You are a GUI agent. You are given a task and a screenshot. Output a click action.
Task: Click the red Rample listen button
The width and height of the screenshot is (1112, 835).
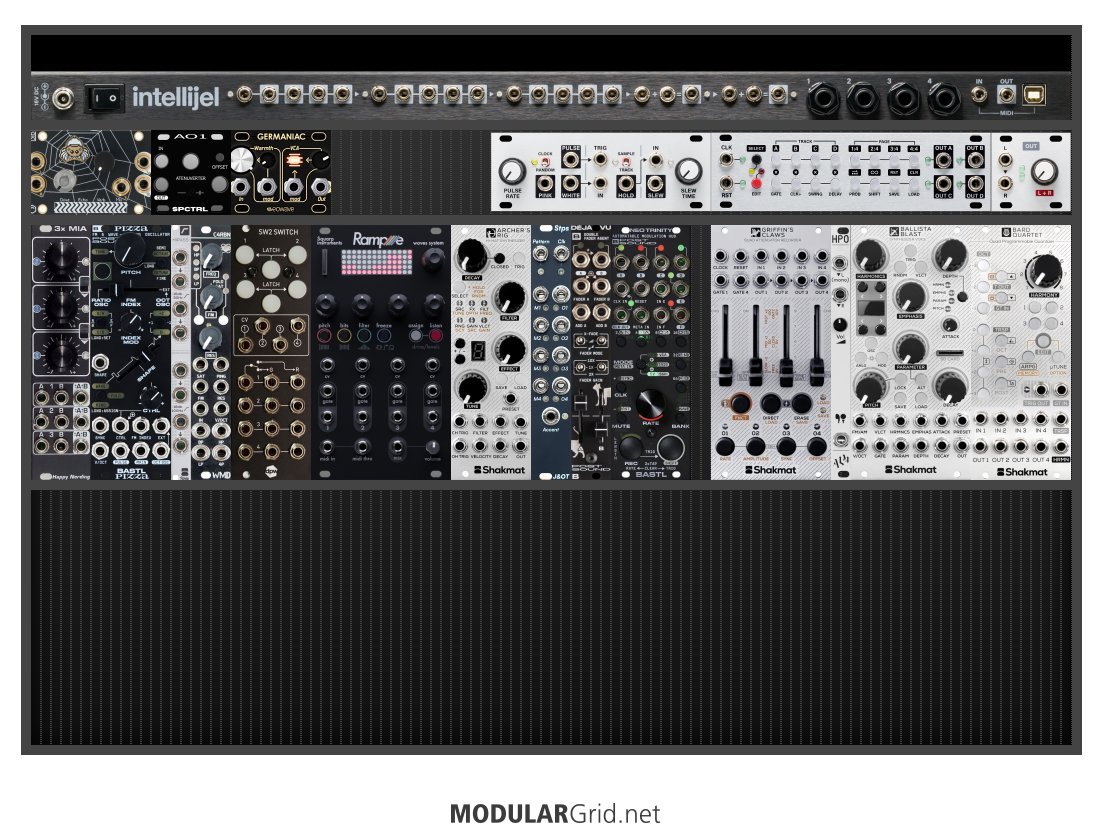coord(435,336)
